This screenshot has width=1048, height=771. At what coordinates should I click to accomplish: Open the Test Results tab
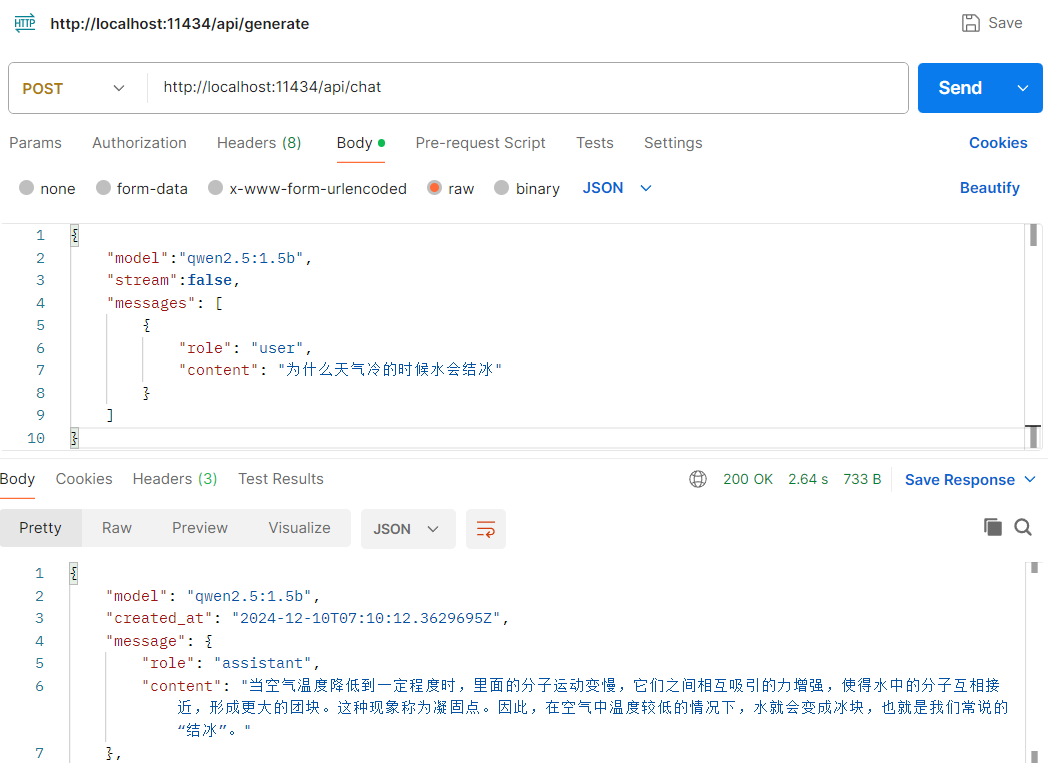(281, 479)
